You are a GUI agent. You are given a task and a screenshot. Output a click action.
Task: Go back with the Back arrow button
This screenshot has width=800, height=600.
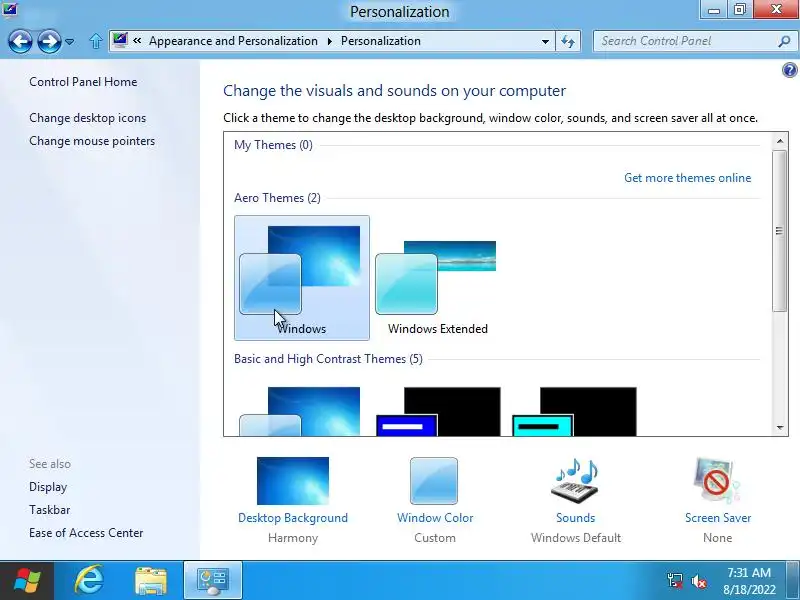pos(20,41)
